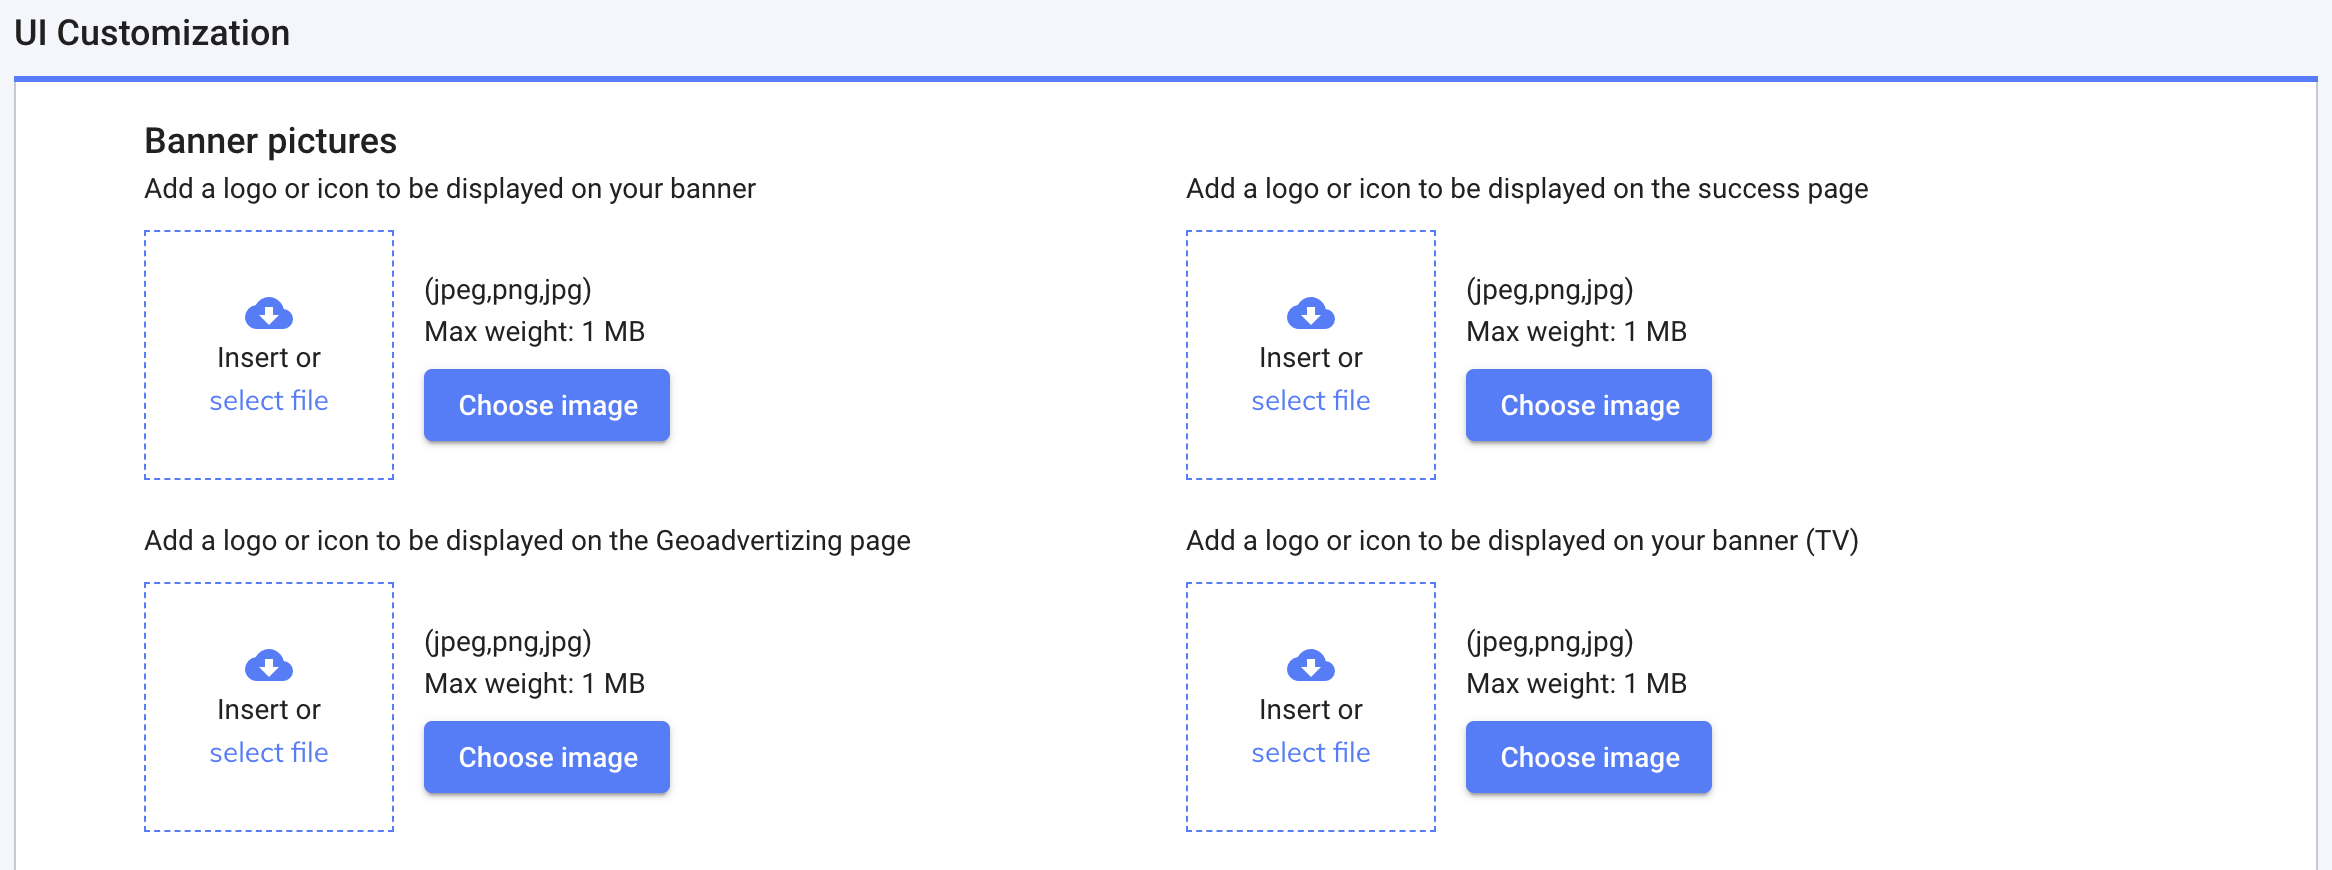This screenshot has width=2332, height=870.
Task: Click the 'UI Customization' header title
Action: point(152,33)
